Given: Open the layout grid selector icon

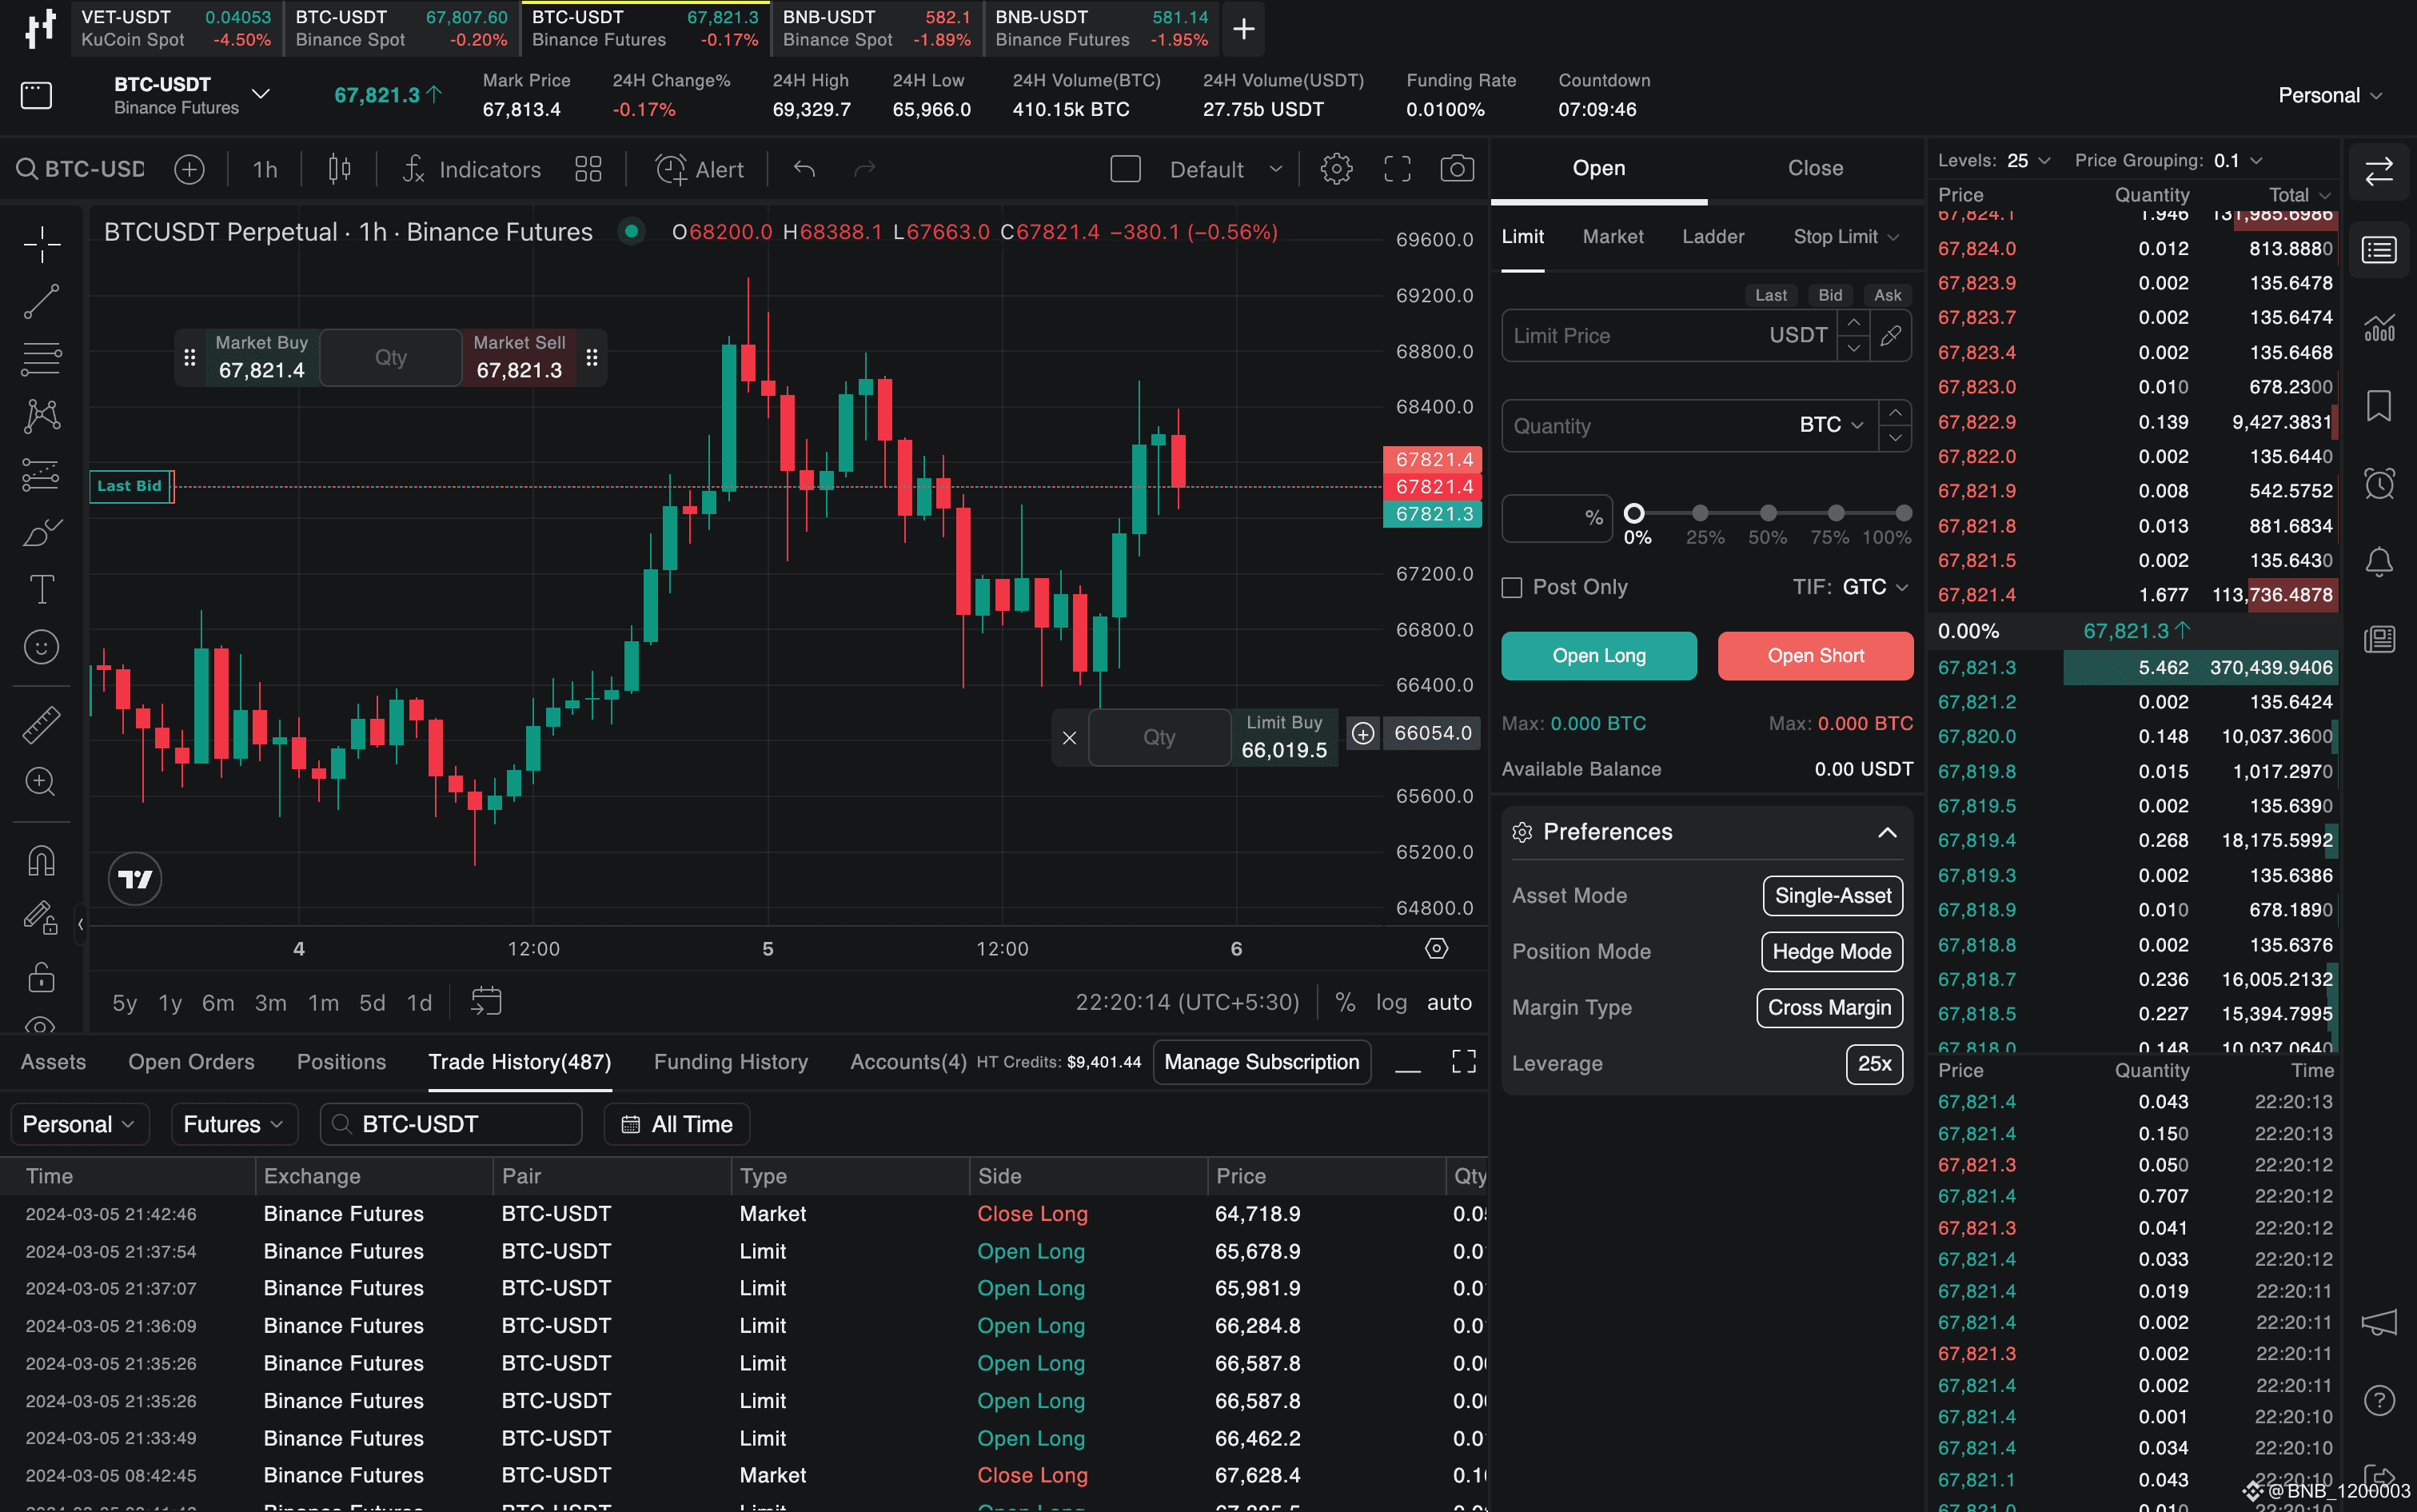Looking at the screenshot, I should point(588,169).
